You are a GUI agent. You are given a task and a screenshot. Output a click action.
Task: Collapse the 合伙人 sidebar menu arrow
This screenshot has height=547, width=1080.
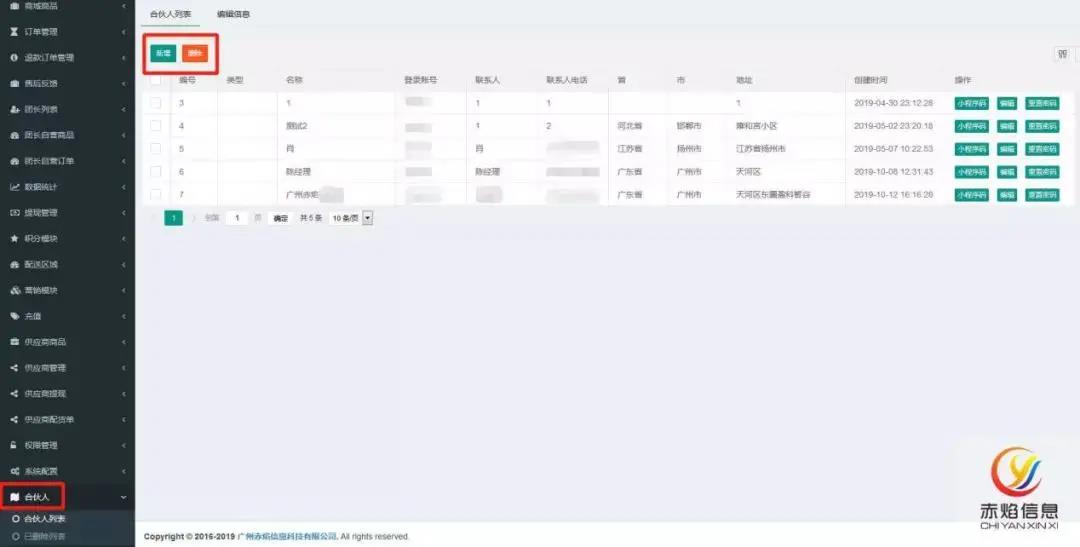coord(123,496)
